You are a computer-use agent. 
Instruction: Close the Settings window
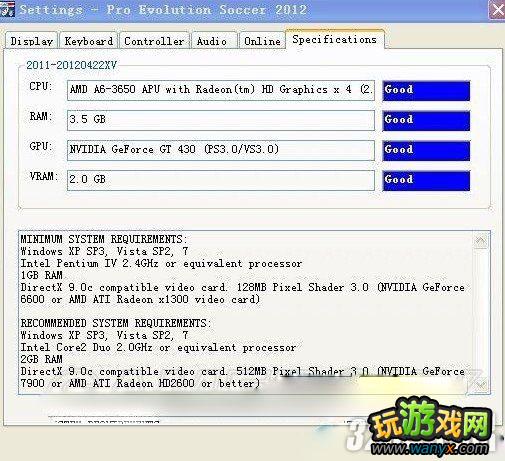497,9
